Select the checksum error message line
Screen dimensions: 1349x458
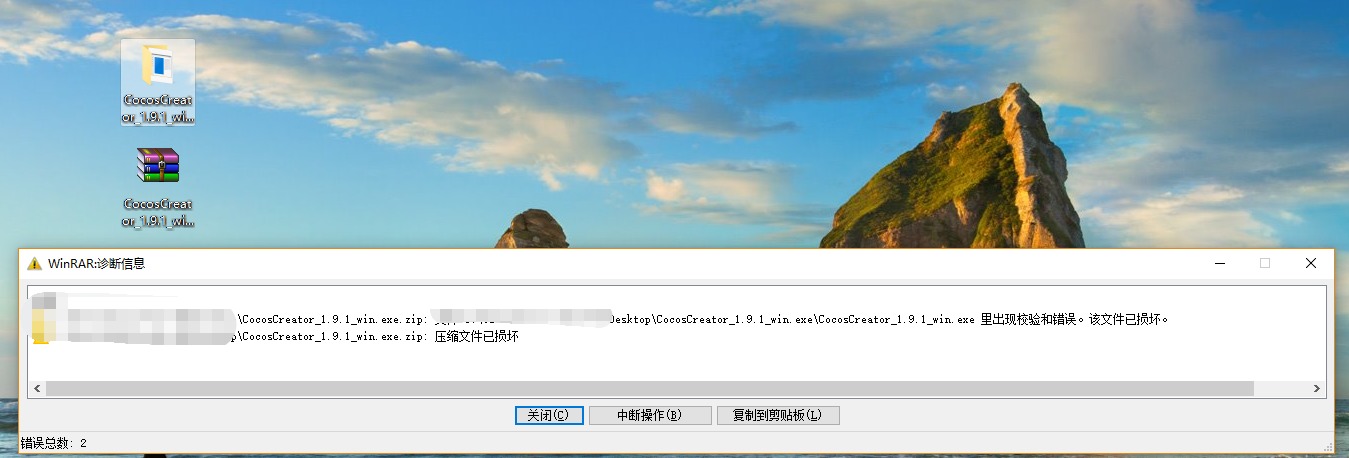[x=600, y=319]
